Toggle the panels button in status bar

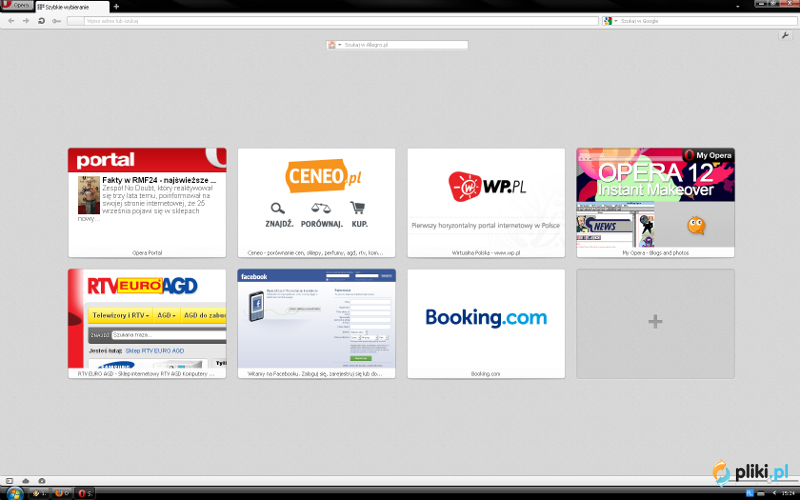tap(9, 481)
